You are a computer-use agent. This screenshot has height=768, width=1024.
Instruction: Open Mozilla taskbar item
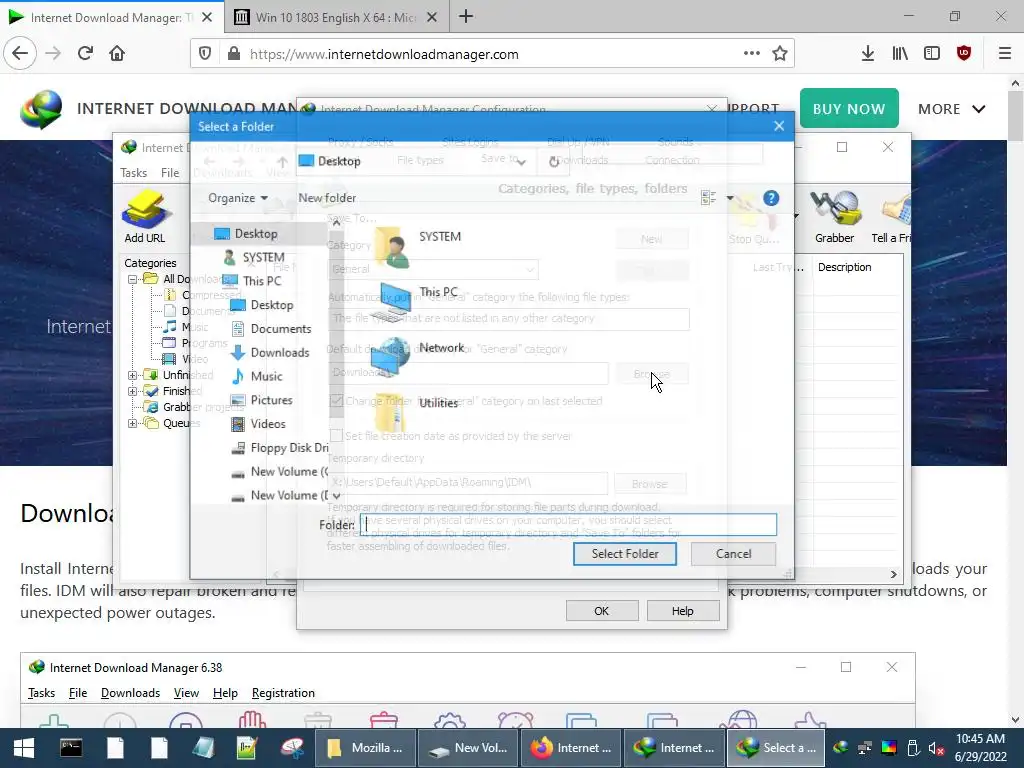366,748
